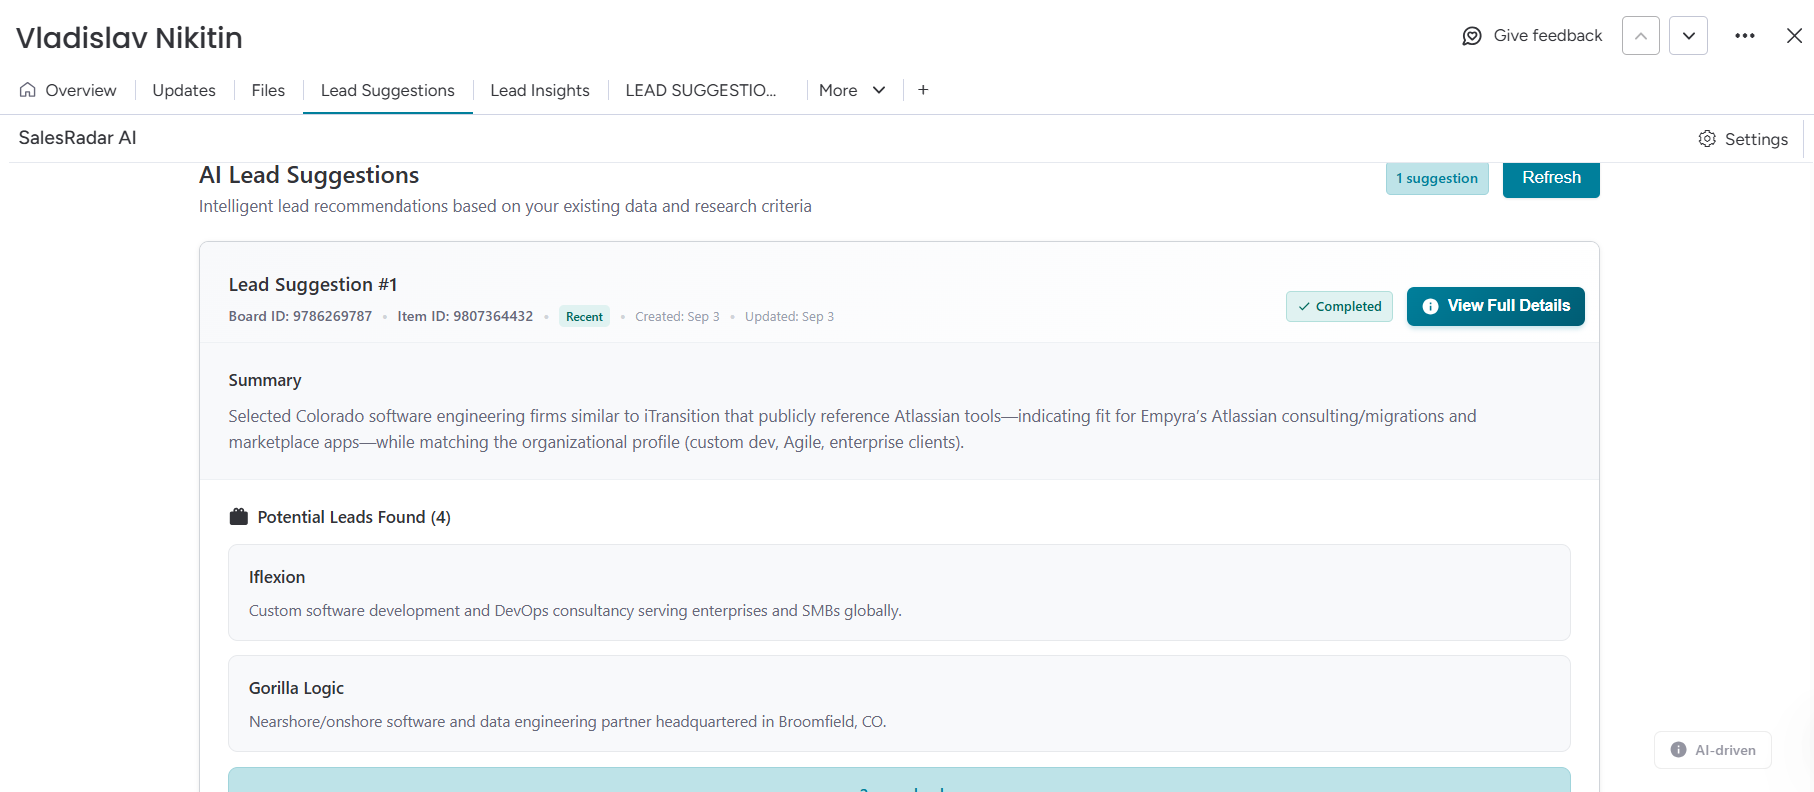Click the Settings gear icon
The height and width of the screenshot is (792, 1814).
tap(1707, 139)
